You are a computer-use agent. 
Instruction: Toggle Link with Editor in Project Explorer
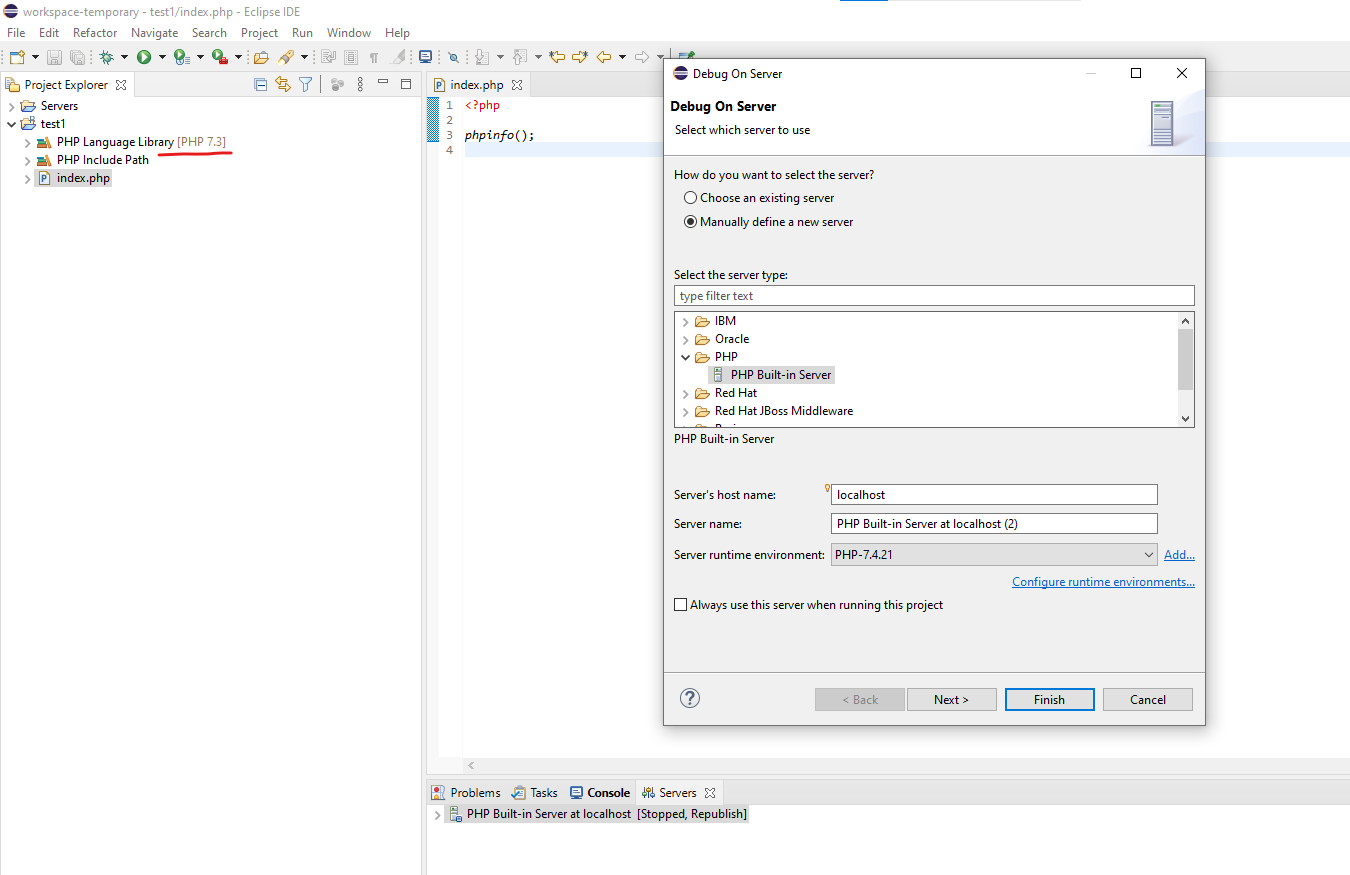coord(283,84)
